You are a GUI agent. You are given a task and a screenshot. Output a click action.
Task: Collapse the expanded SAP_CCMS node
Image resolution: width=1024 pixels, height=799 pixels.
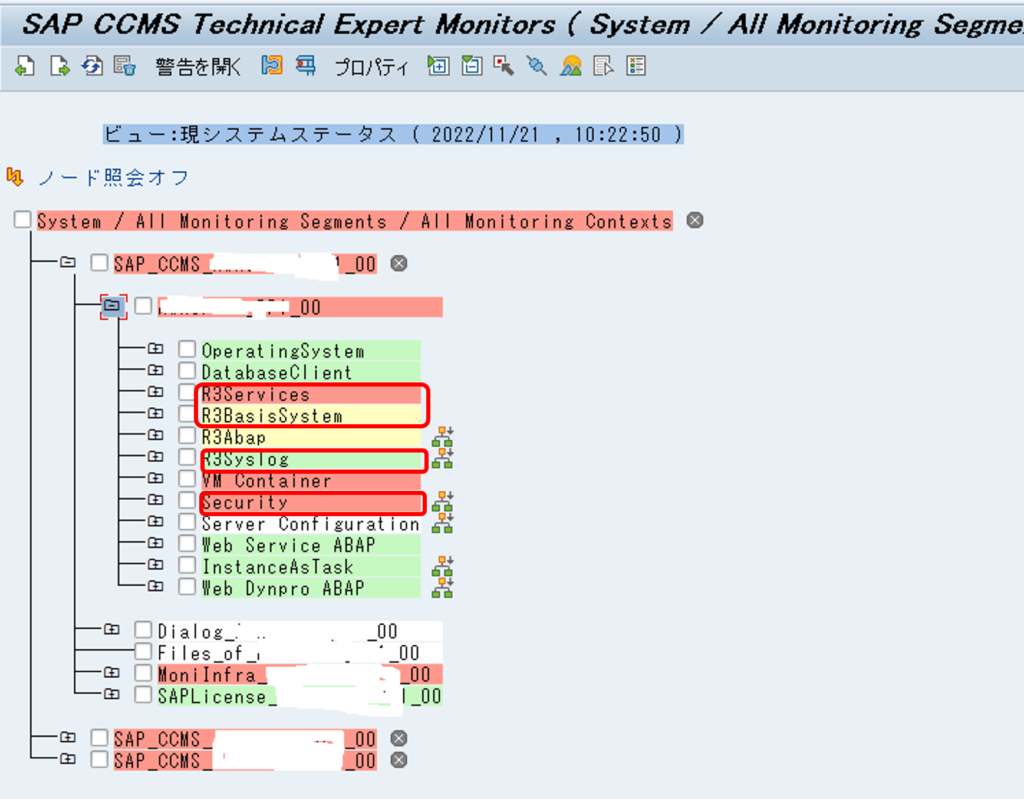pyautogui.click(x=68, y=263)
